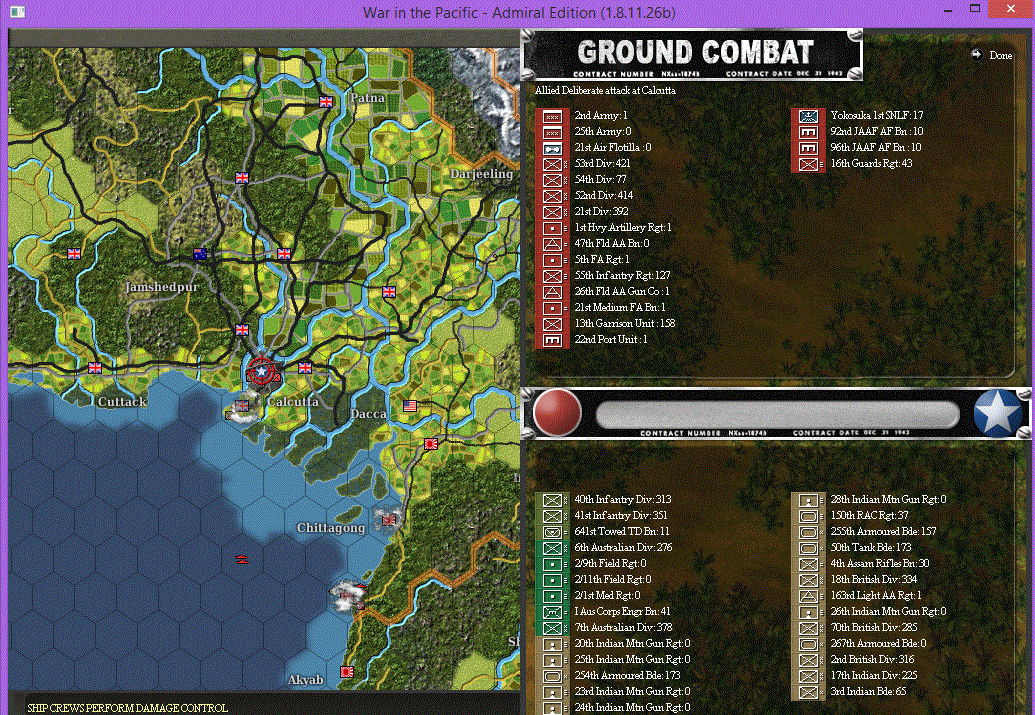Click the 47th Fld AA Bn icon
Screen dimensions: 1035x715
[x=552, y=244]
